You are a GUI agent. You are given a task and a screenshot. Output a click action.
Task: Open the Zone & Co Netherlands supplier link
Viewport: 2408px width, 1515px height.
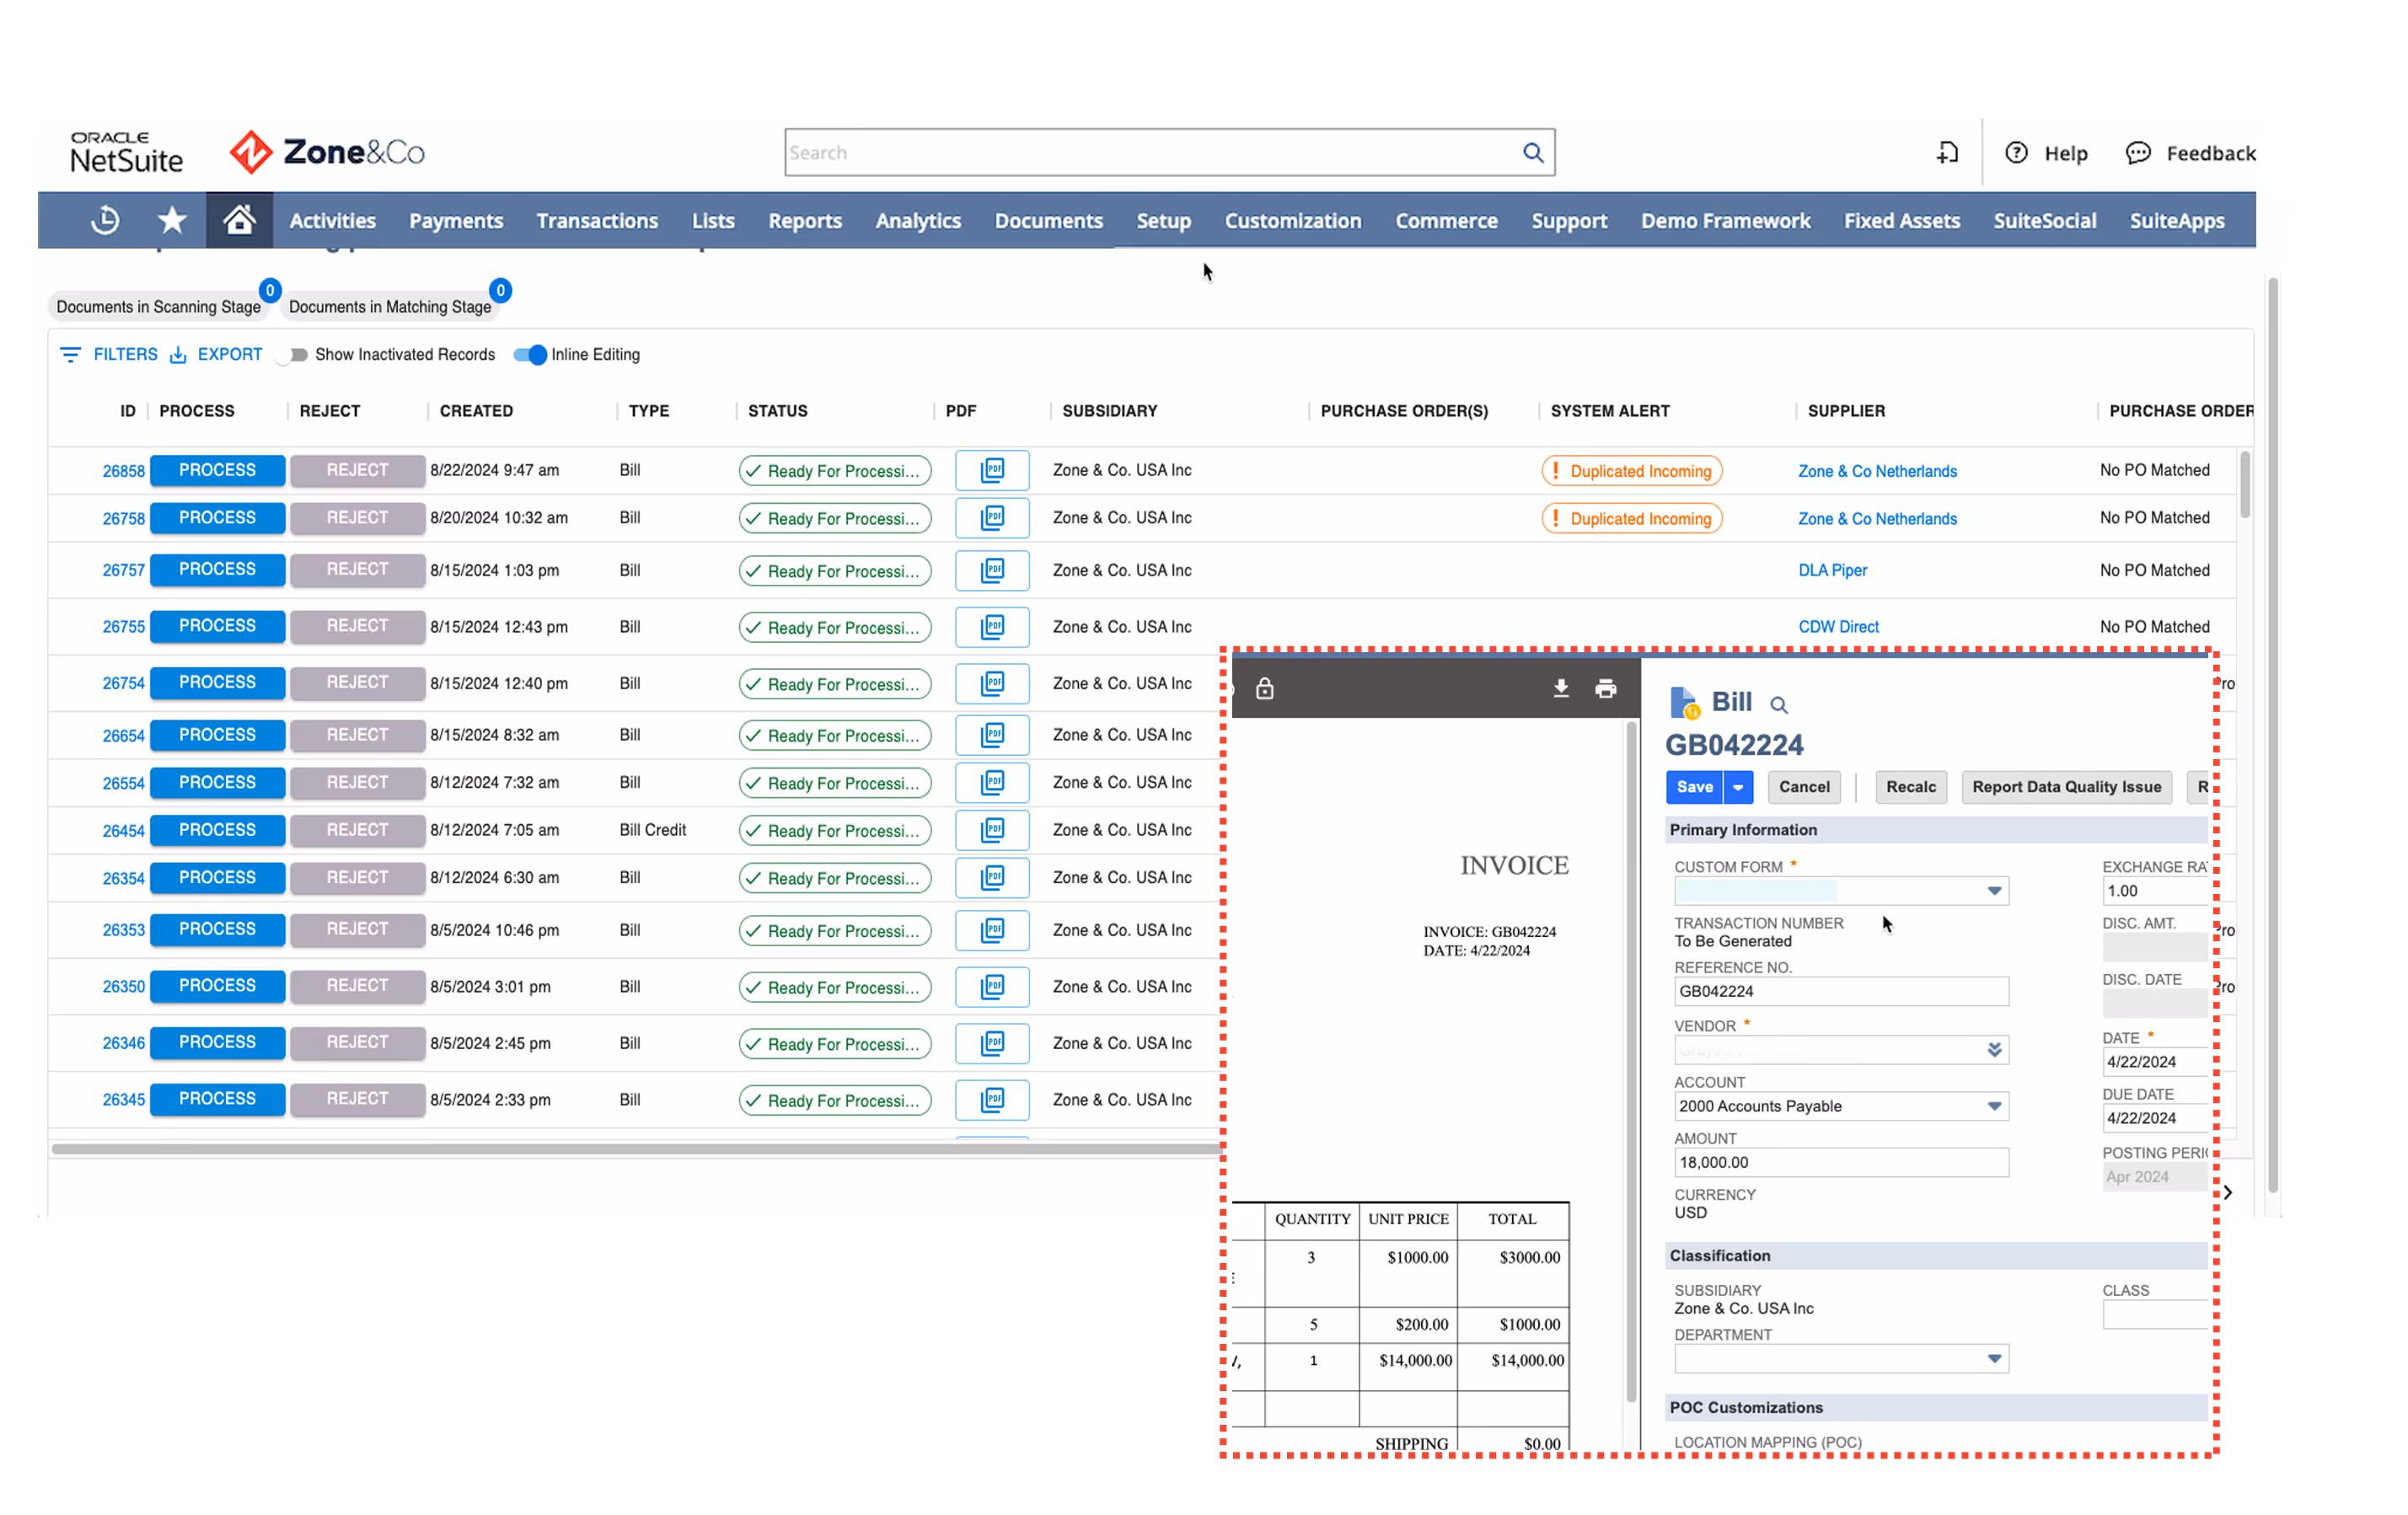[x=1877, y=470]
